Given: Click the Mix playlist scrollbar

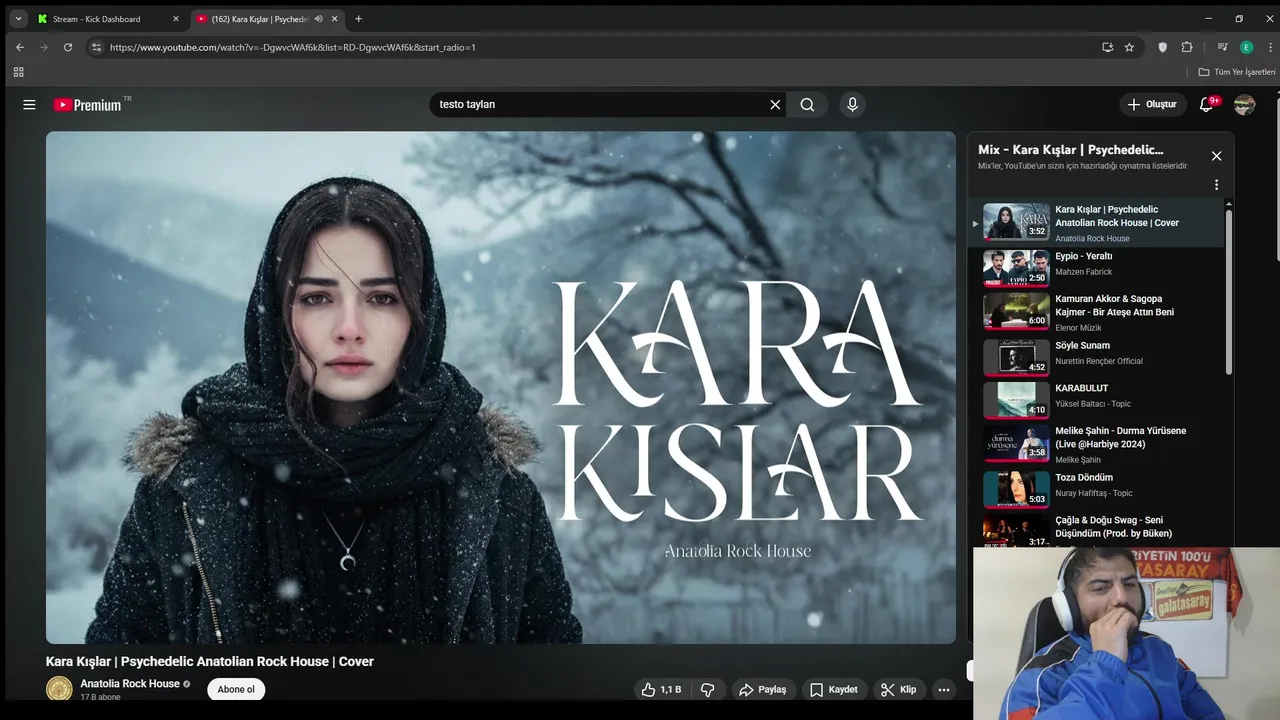Looking at the screenshot, I should (x=1229, y=290).
